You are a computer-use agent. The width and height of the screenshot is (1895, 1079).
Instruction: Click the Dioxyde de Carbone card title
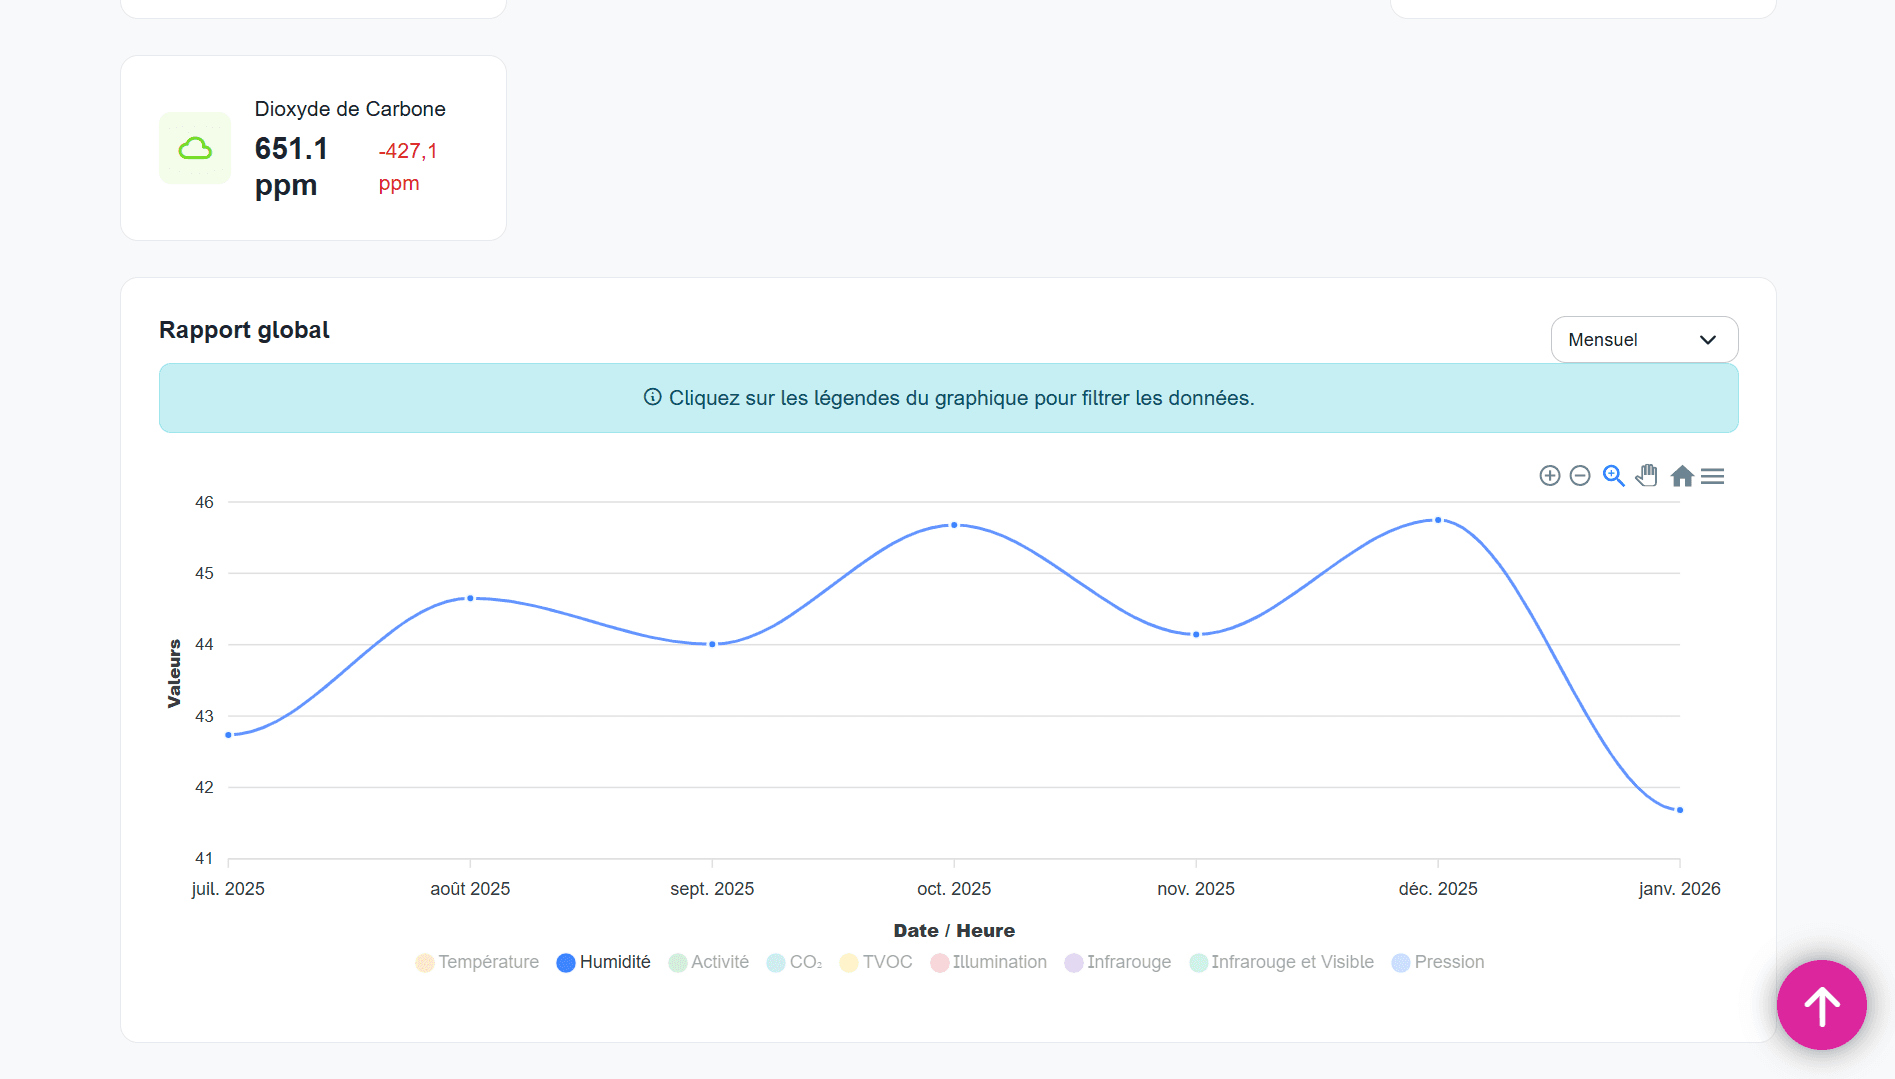pyautogui.click(x=350, y=109)
